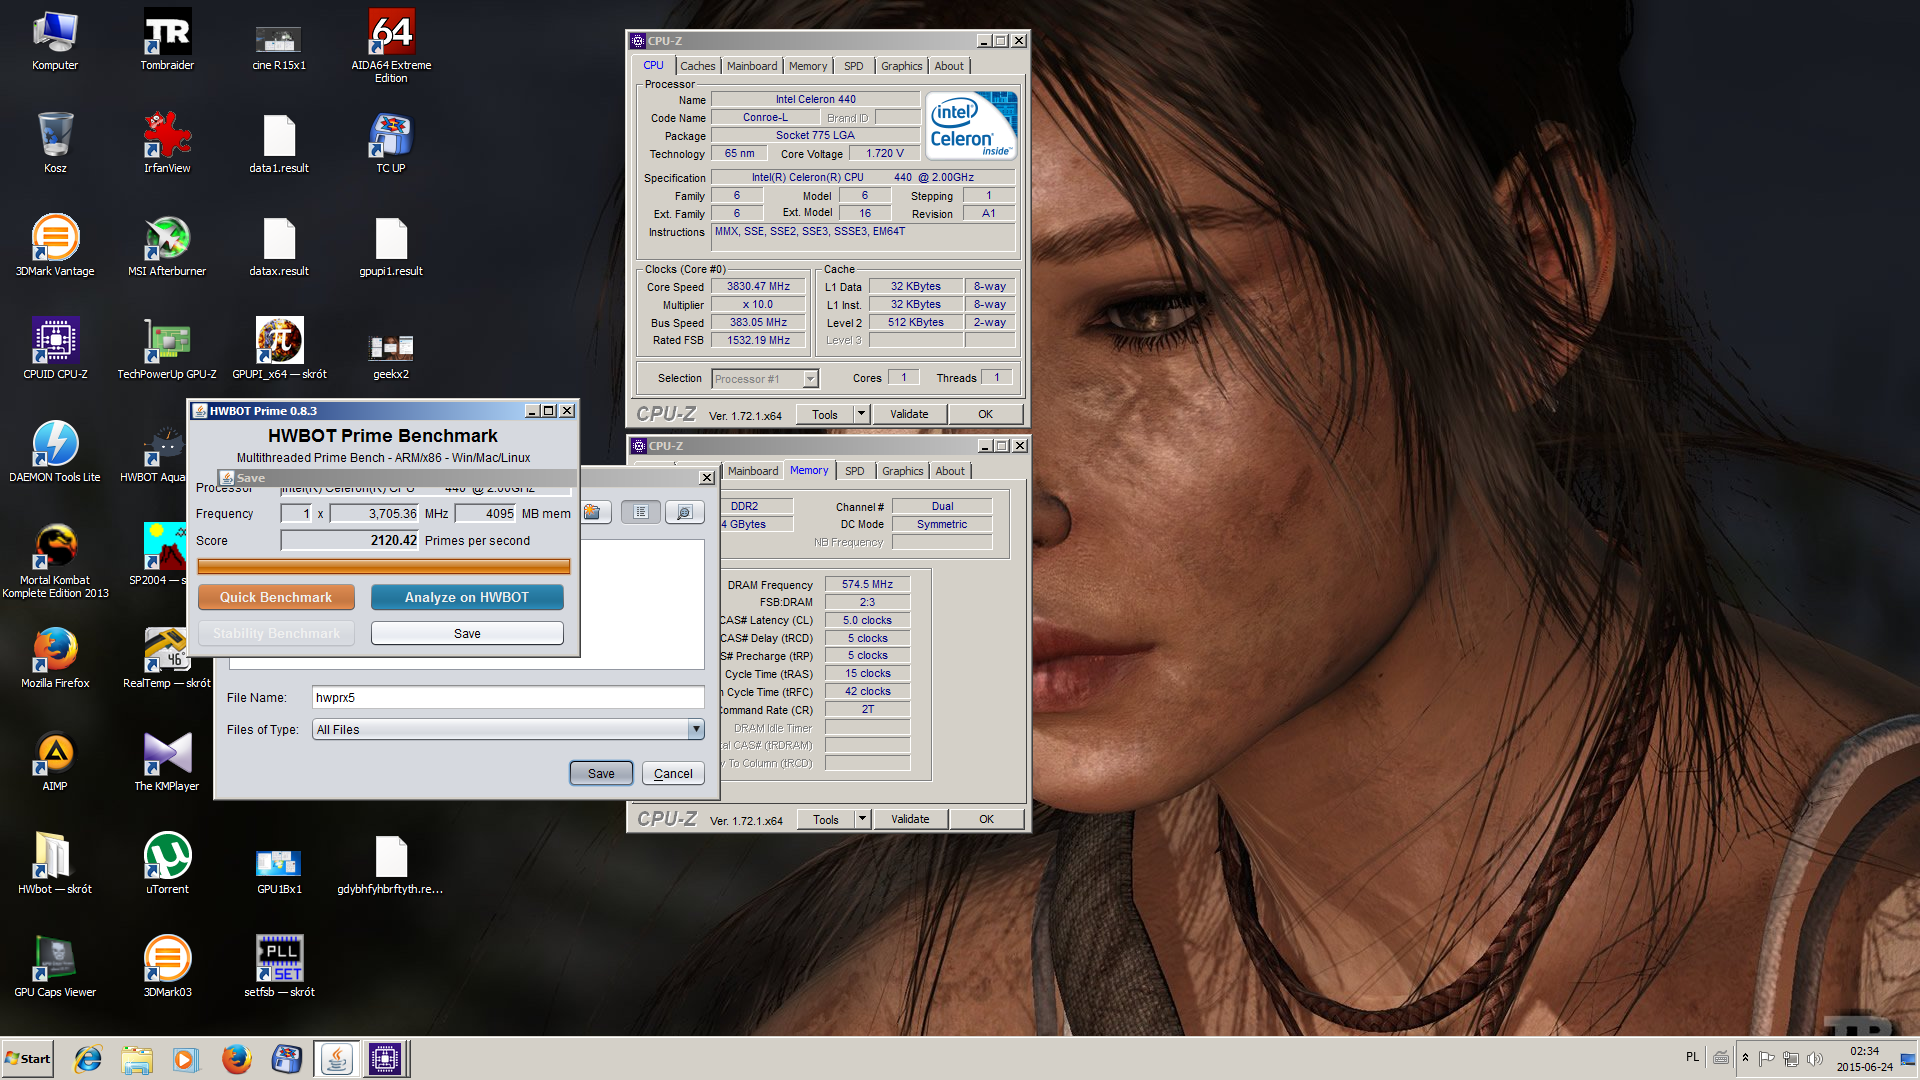Switch to Graphics tab in upper CPU-Z
Viewport: 1920px width, 1080px height.
pyautogui.click(x=902, y=66)
